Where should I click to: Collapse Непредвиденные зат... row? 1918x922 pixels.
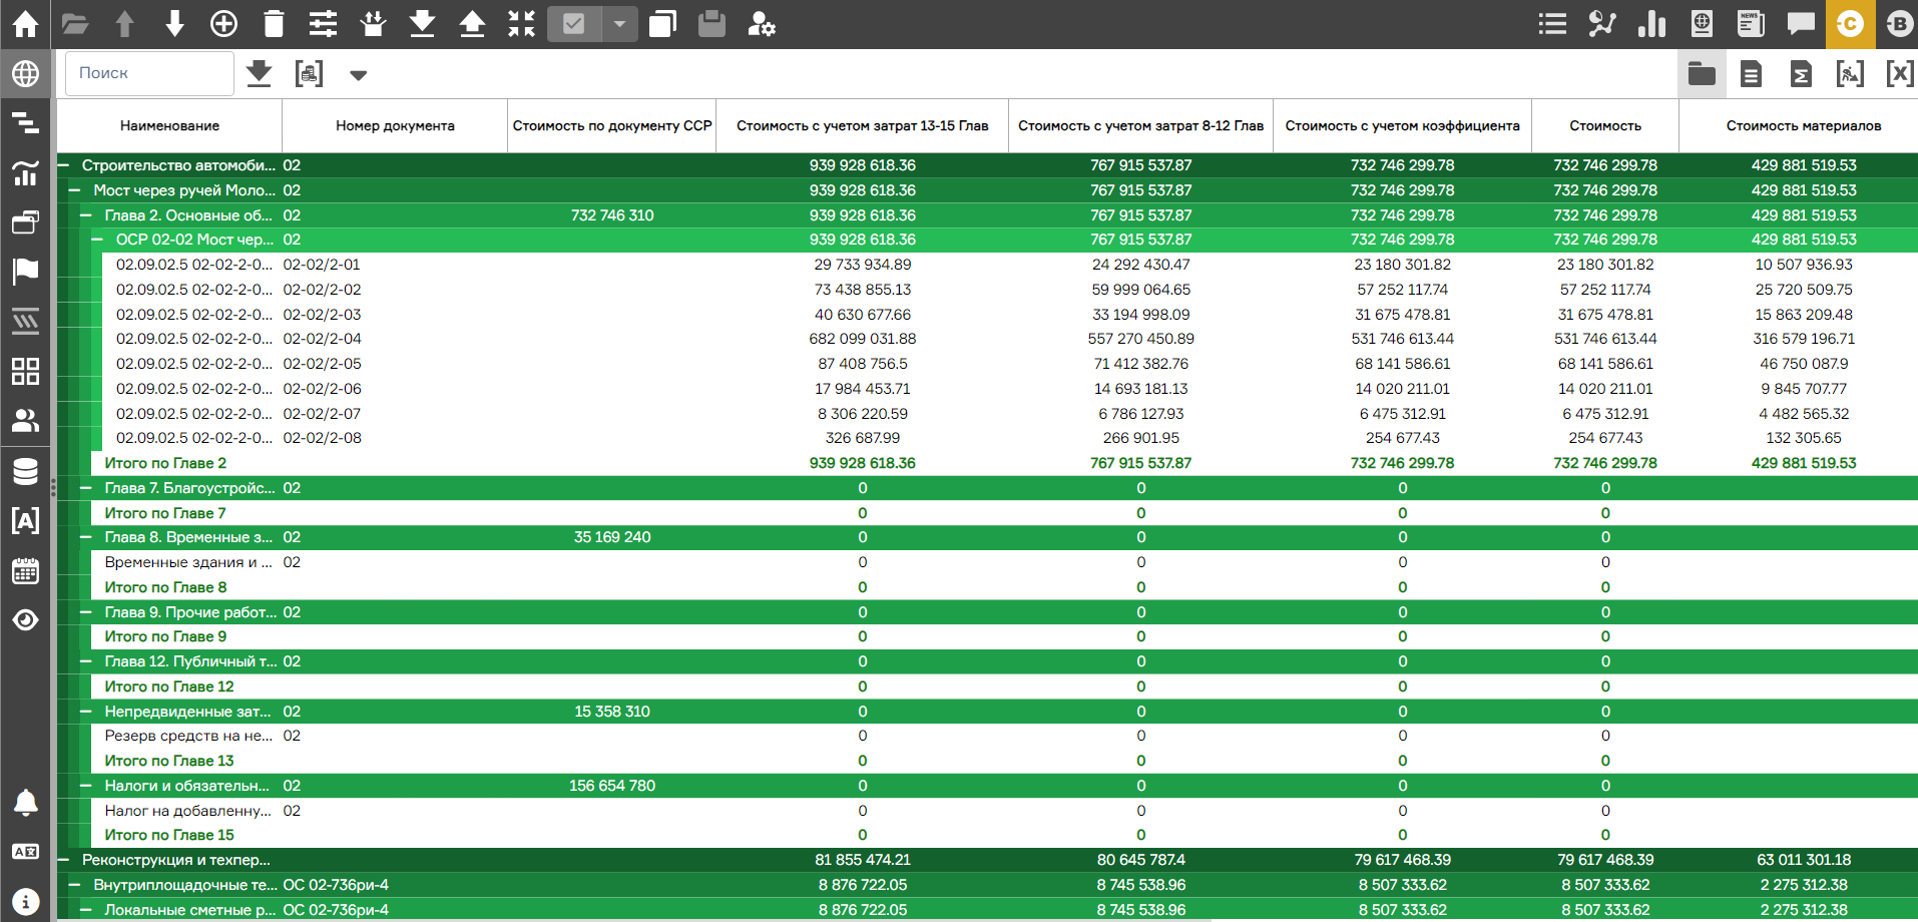click(86, 711)
